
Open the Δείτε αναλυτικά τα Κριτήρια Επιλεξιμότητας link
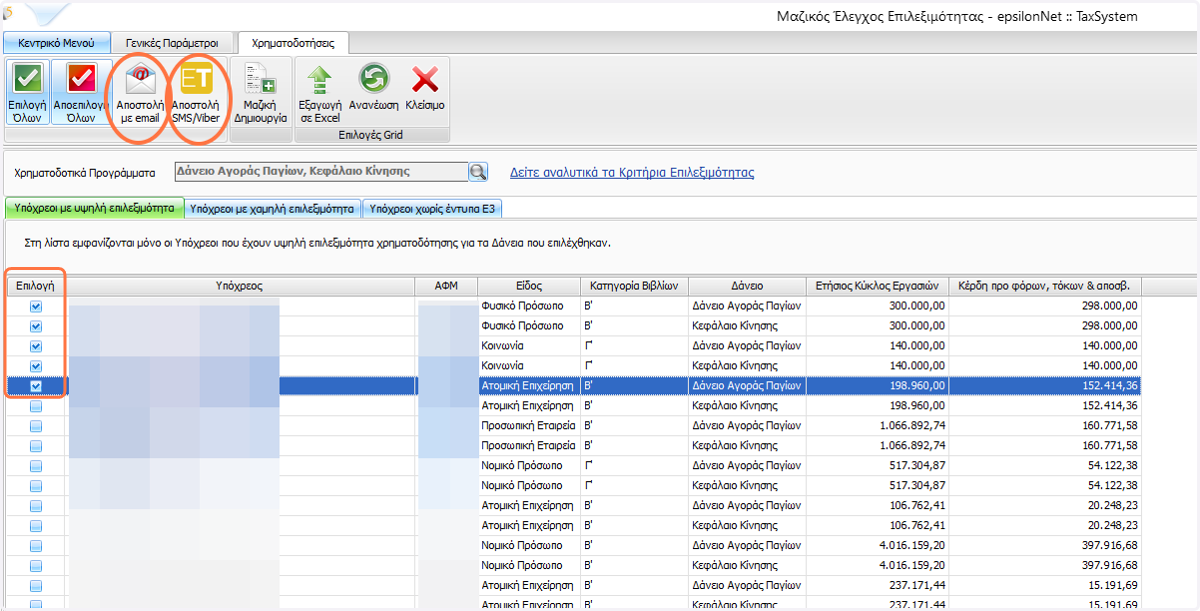(x=632, y=172)
